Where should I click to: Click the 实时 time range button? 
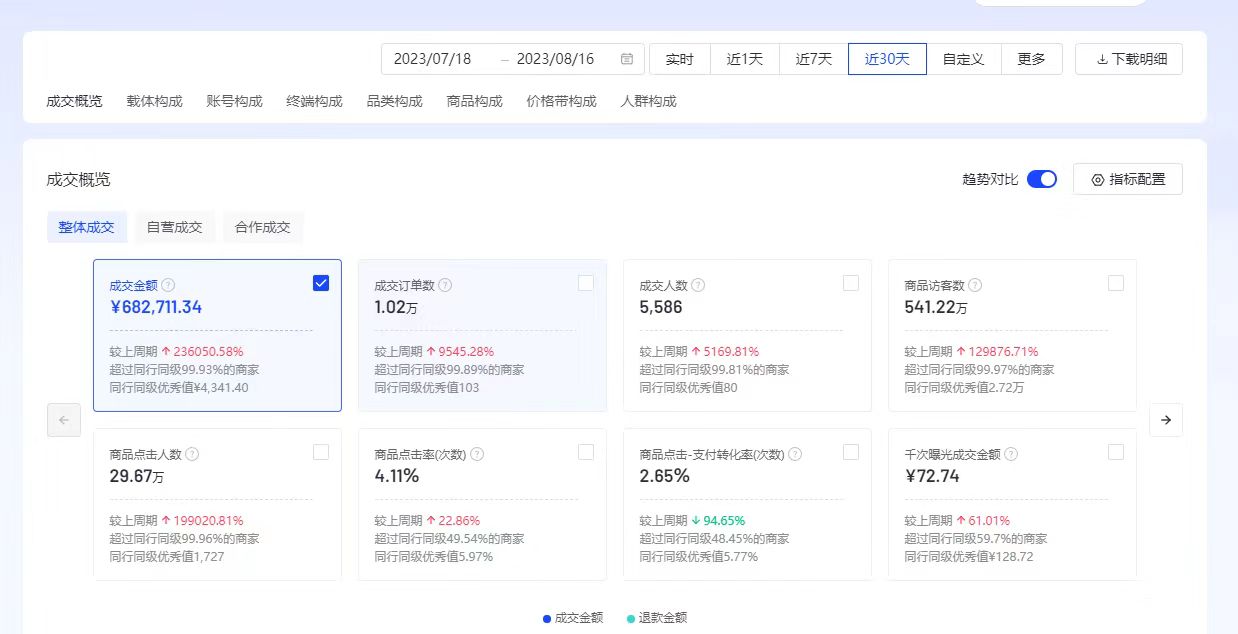(680, 59)
